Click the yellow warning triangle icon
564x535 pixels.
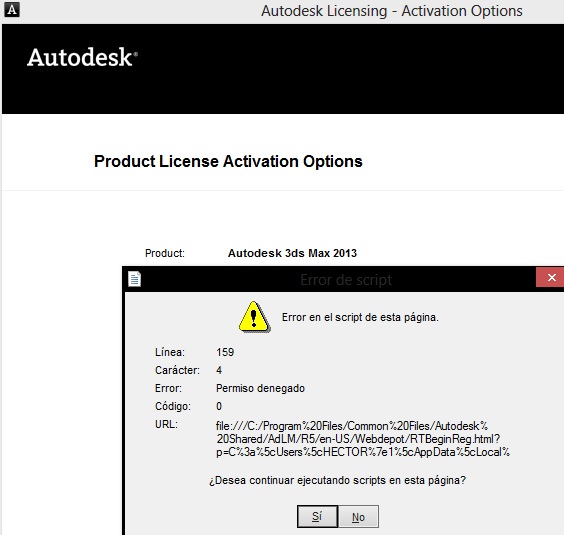(x=254, y=317)
